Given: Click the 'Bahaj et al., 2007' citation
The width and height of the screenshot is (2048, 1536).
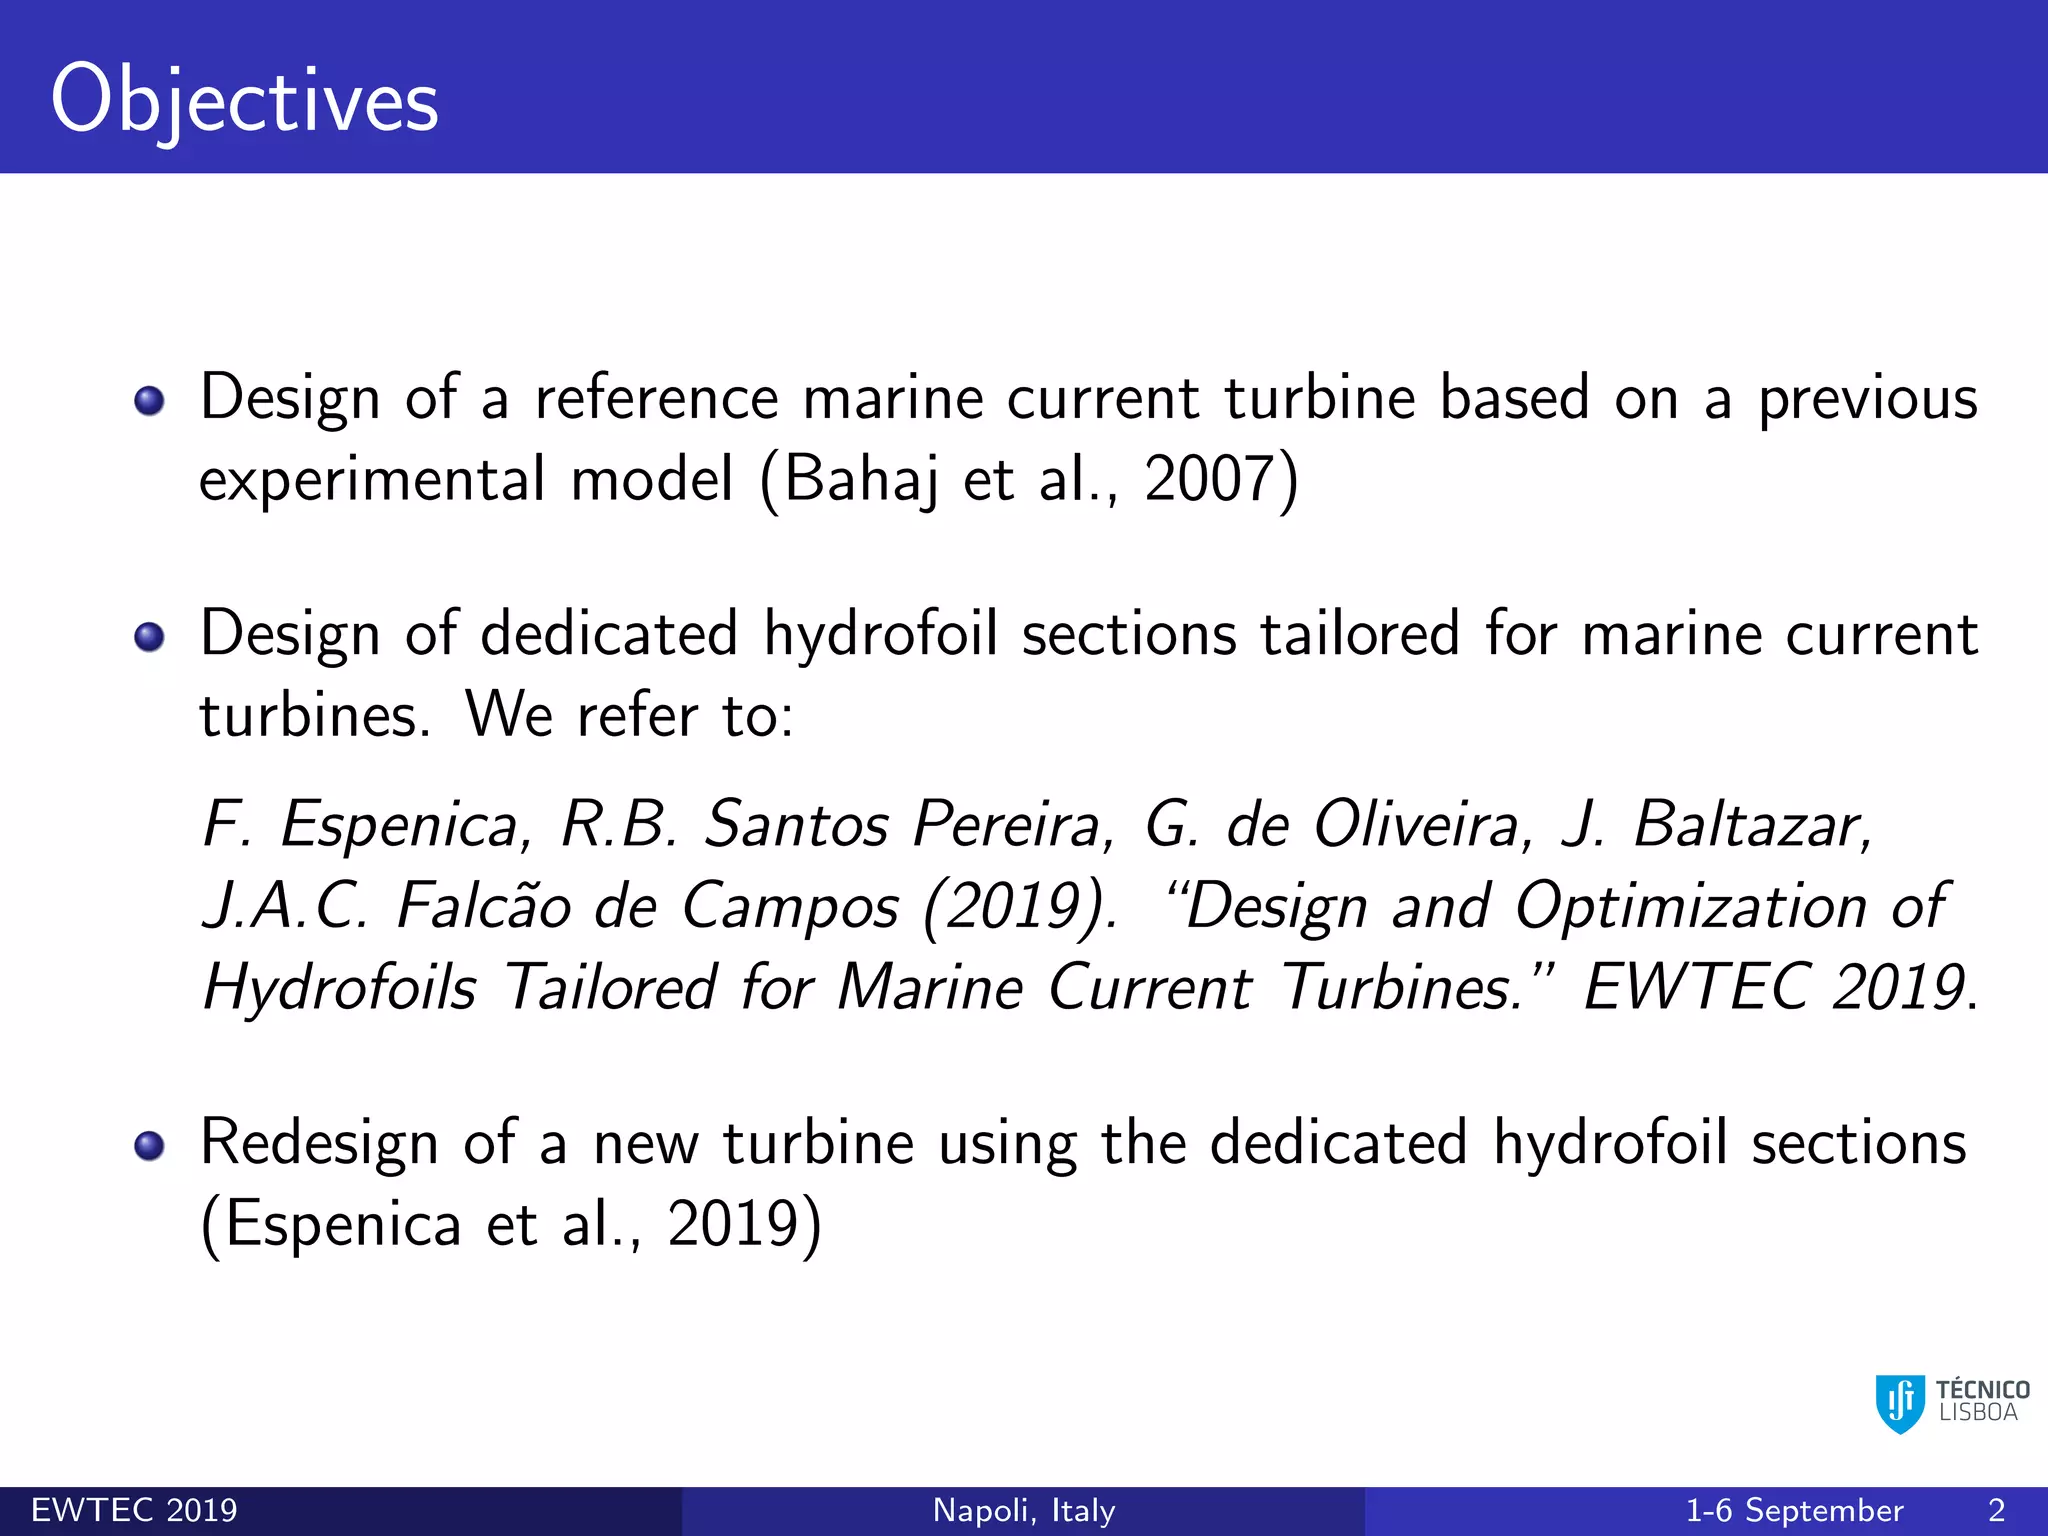Looking at the screenshot, I should tap(1030, 480).
